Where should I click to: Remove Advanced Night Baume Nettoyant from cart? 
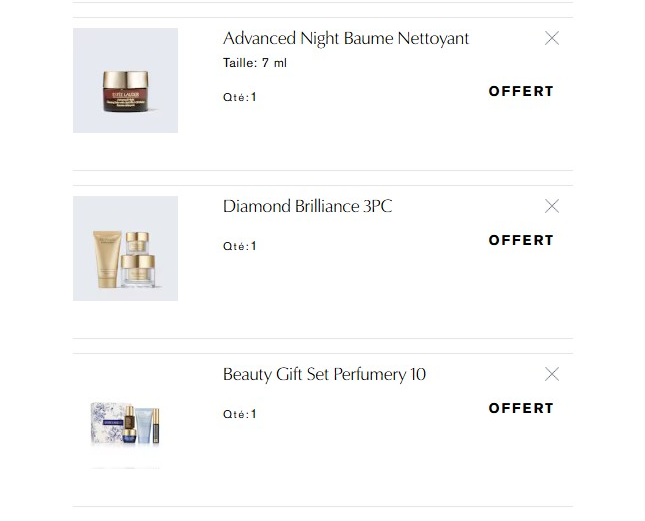click(x=552, y=38)
